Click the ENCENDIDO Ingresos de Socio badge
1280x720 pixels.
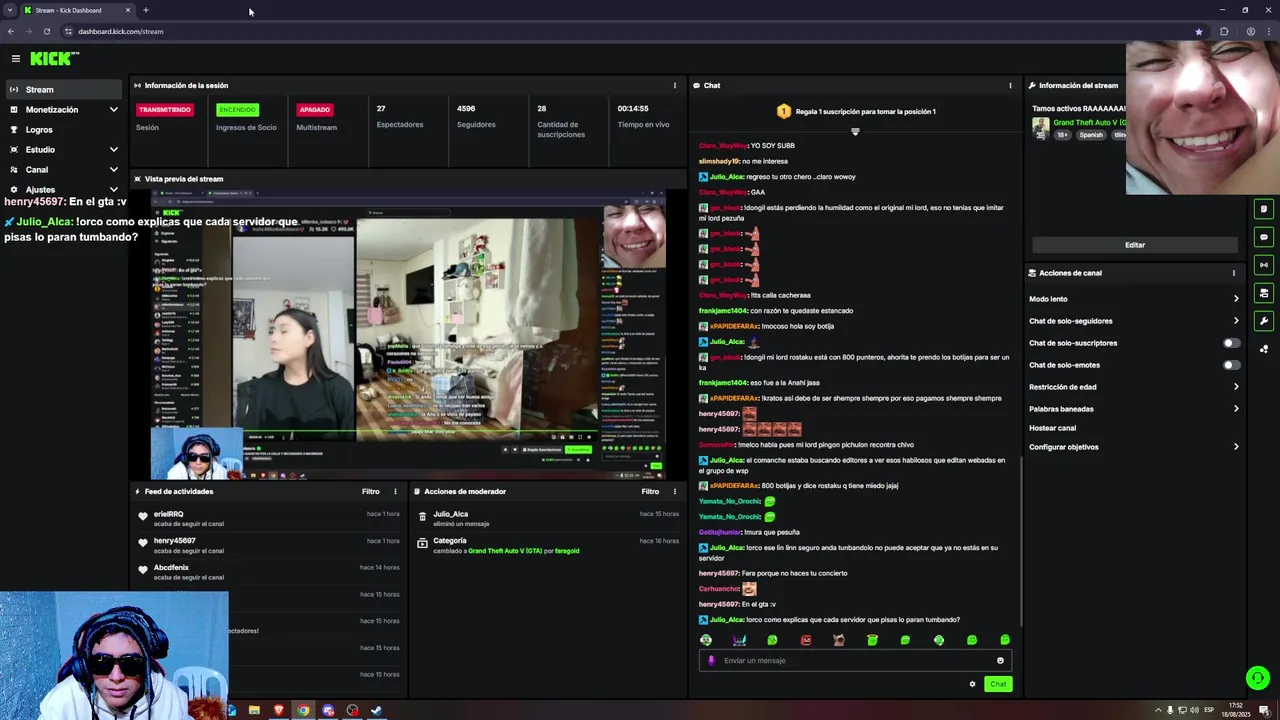click(237, 109)
